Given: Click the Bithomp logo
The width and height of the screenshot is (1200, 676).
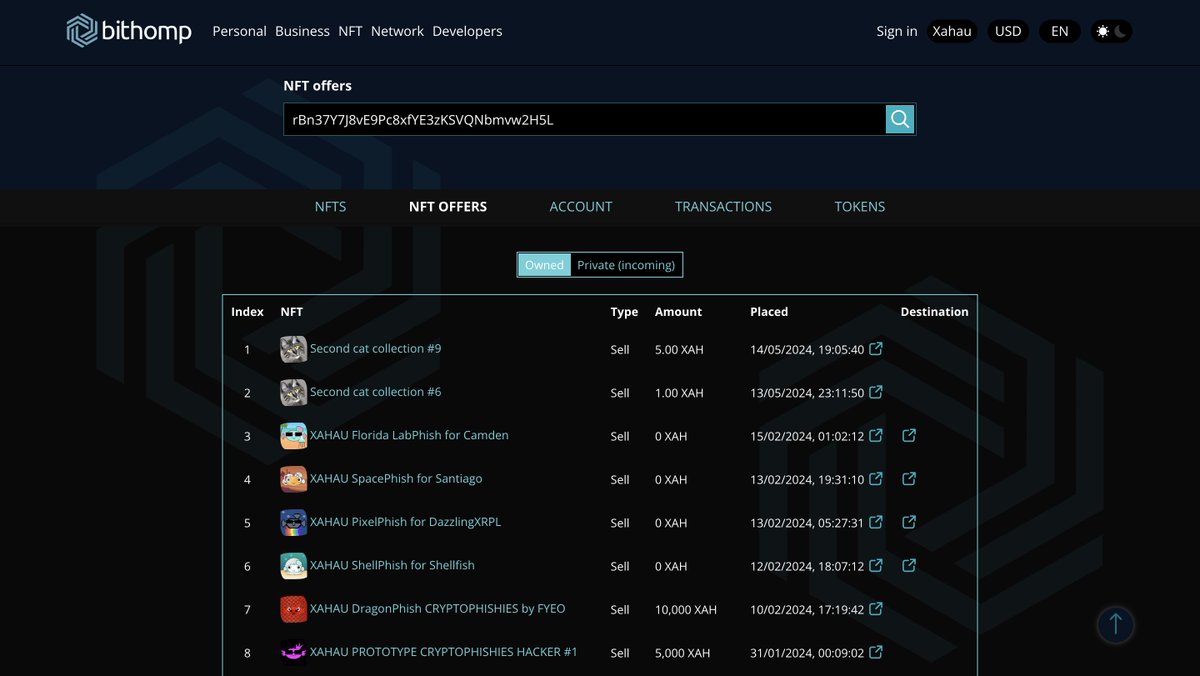Looking at the screenshot, I should (129, 30).
